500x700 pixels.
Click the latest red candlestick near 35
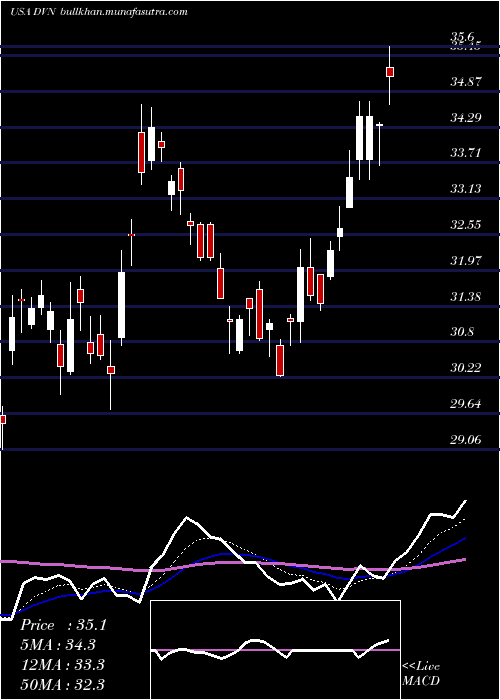point(390,72)
